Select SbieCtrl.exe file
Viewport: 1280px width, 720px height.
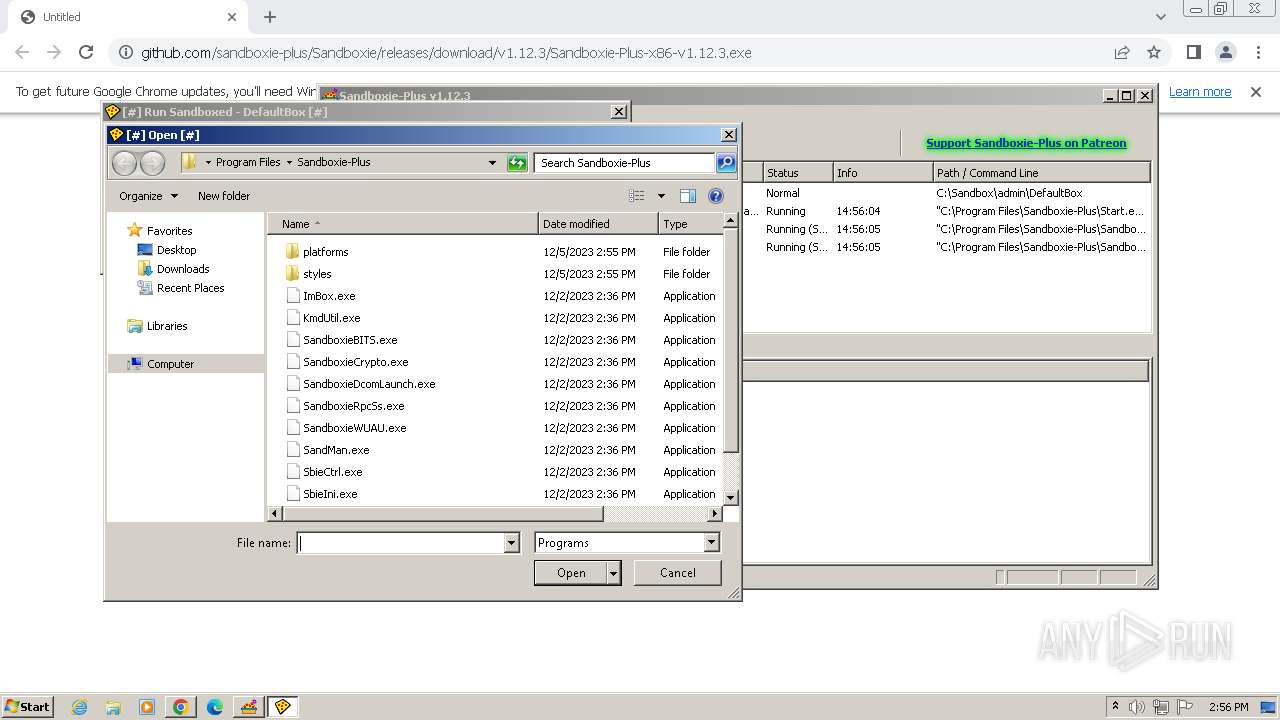tap(332, 472)
